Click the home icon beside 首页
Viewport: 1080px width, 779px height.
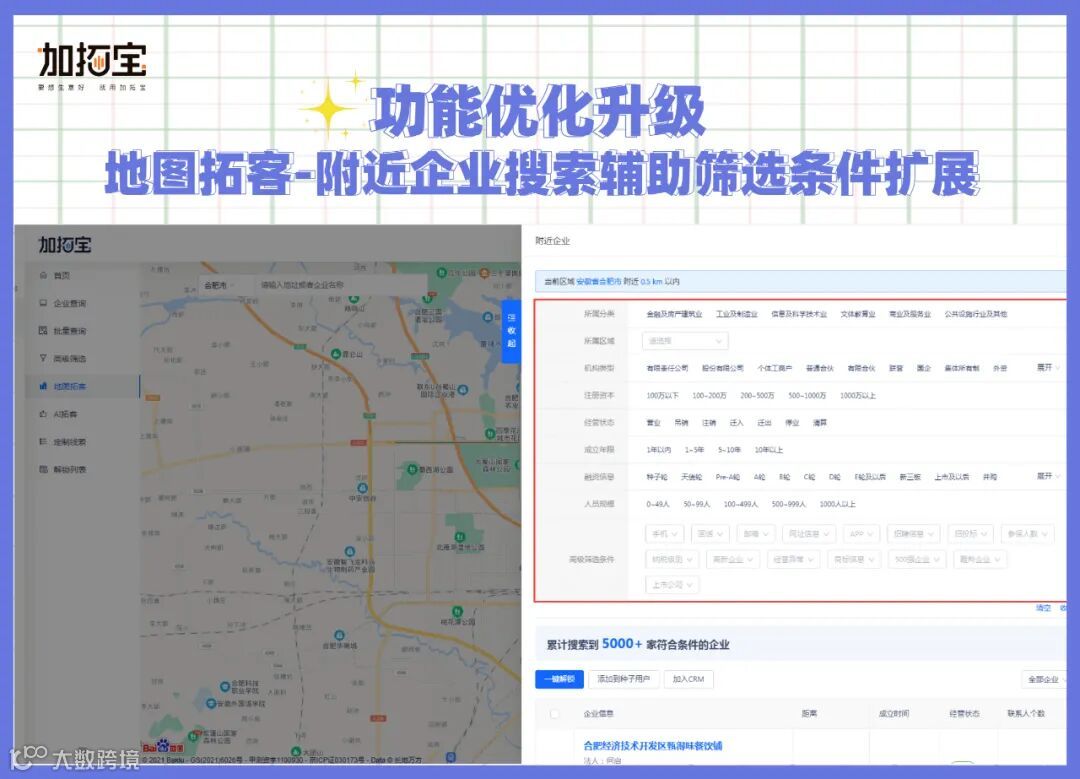[x=43, y=276]
